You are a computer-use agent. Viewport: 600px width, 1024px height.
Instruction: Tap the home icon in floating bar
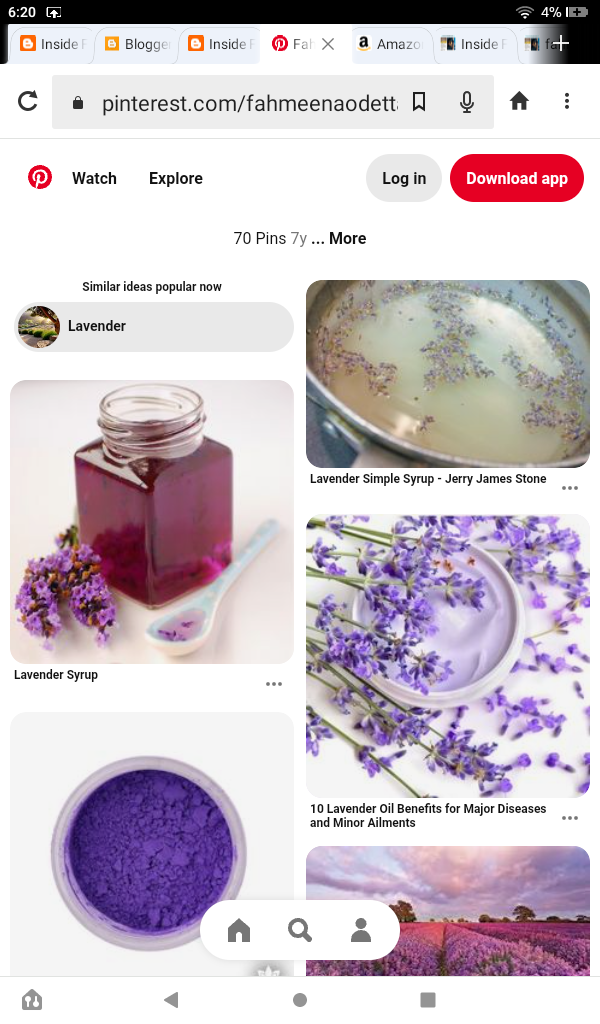point(239,930)
